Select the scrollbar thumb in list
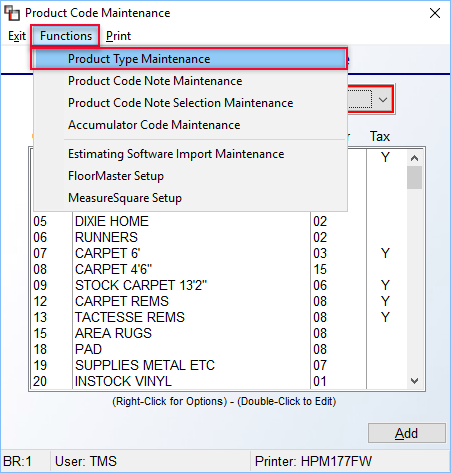This screenshot has width=451, height=473. click(414, 178)
